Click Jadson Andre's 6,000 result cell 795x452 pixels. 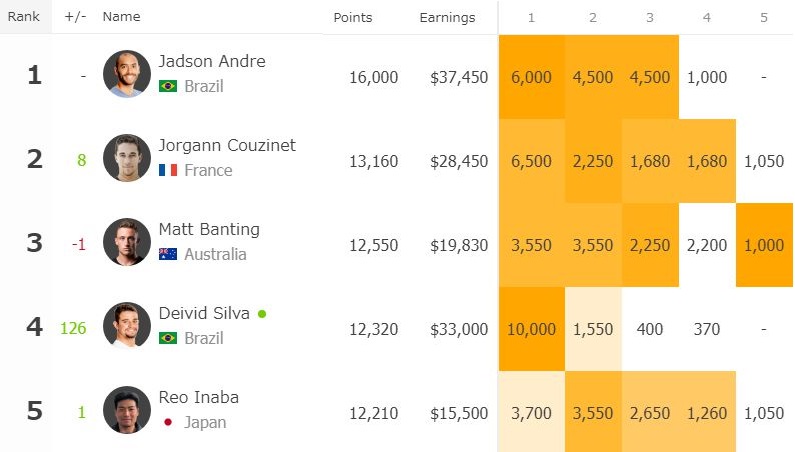point(531,77)
